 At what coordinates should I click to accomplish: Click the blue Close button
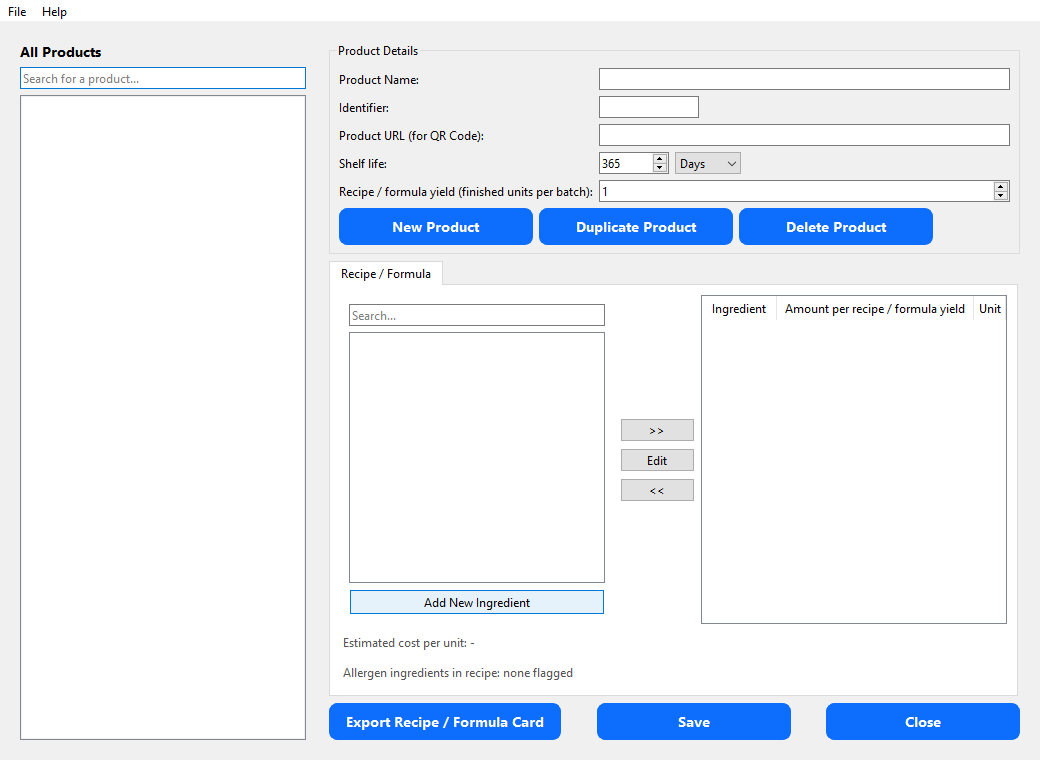coord(923,722)
